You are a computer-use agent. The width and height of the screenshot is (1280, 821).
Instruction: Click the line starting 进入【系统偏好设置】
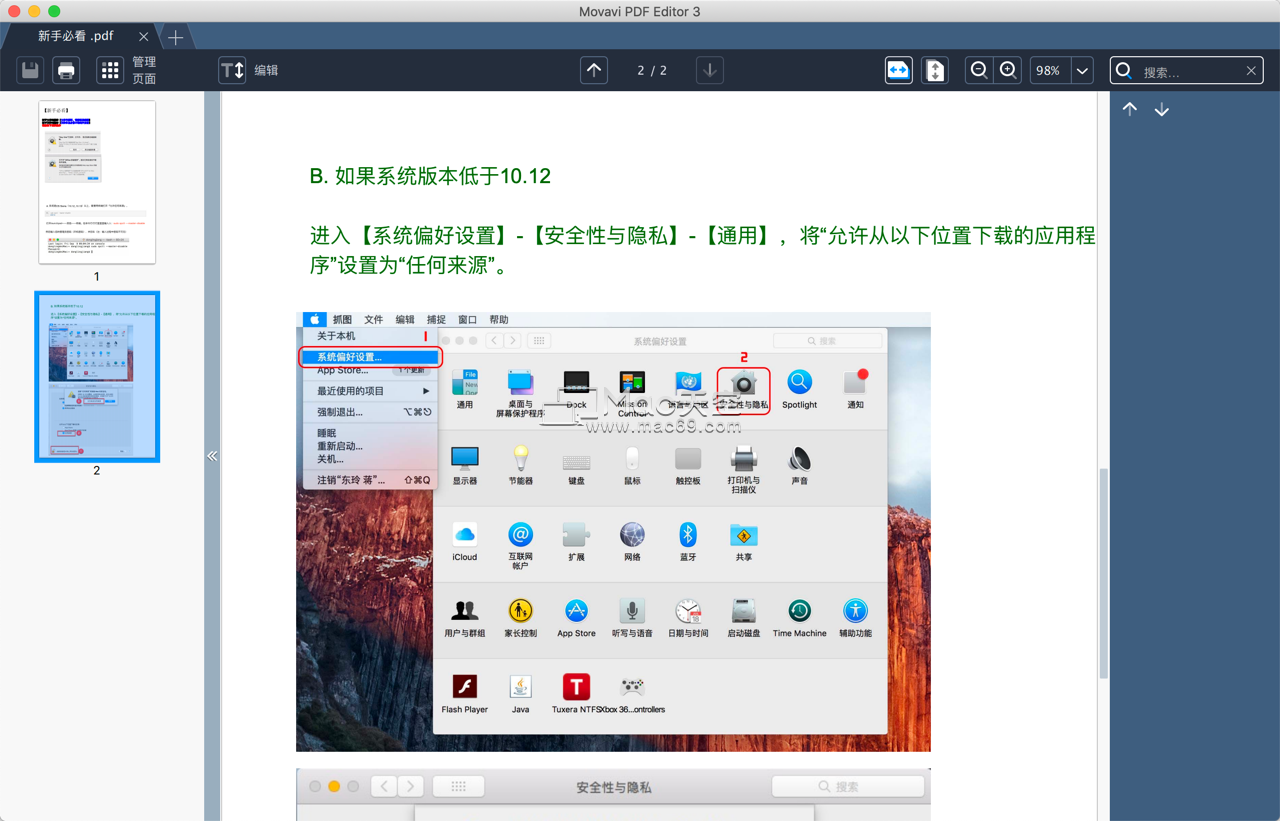(x=702, y=236)
